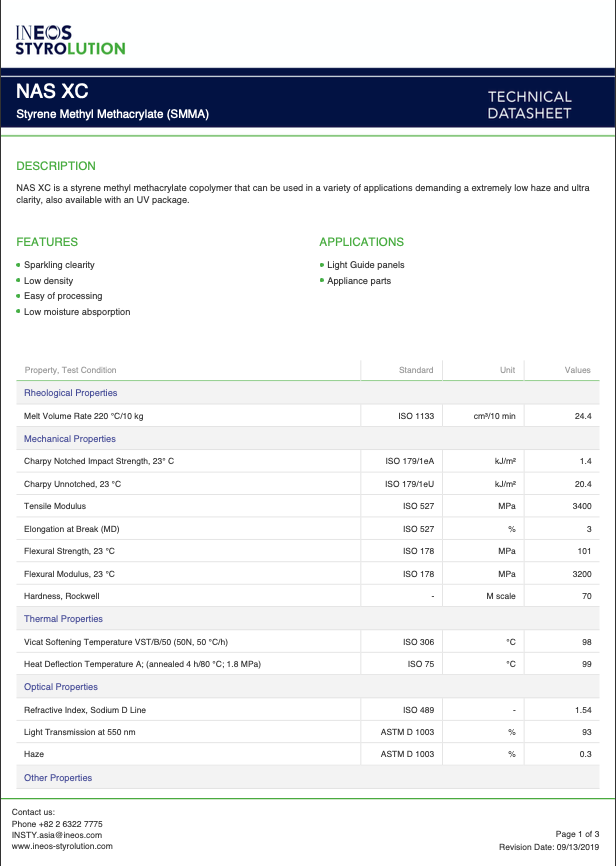Image resolution: width=616 pixels, height=866 pixels.
Task: Click the INSTY.asia@ineos.com email address
Action: click(x=57, y=834)
